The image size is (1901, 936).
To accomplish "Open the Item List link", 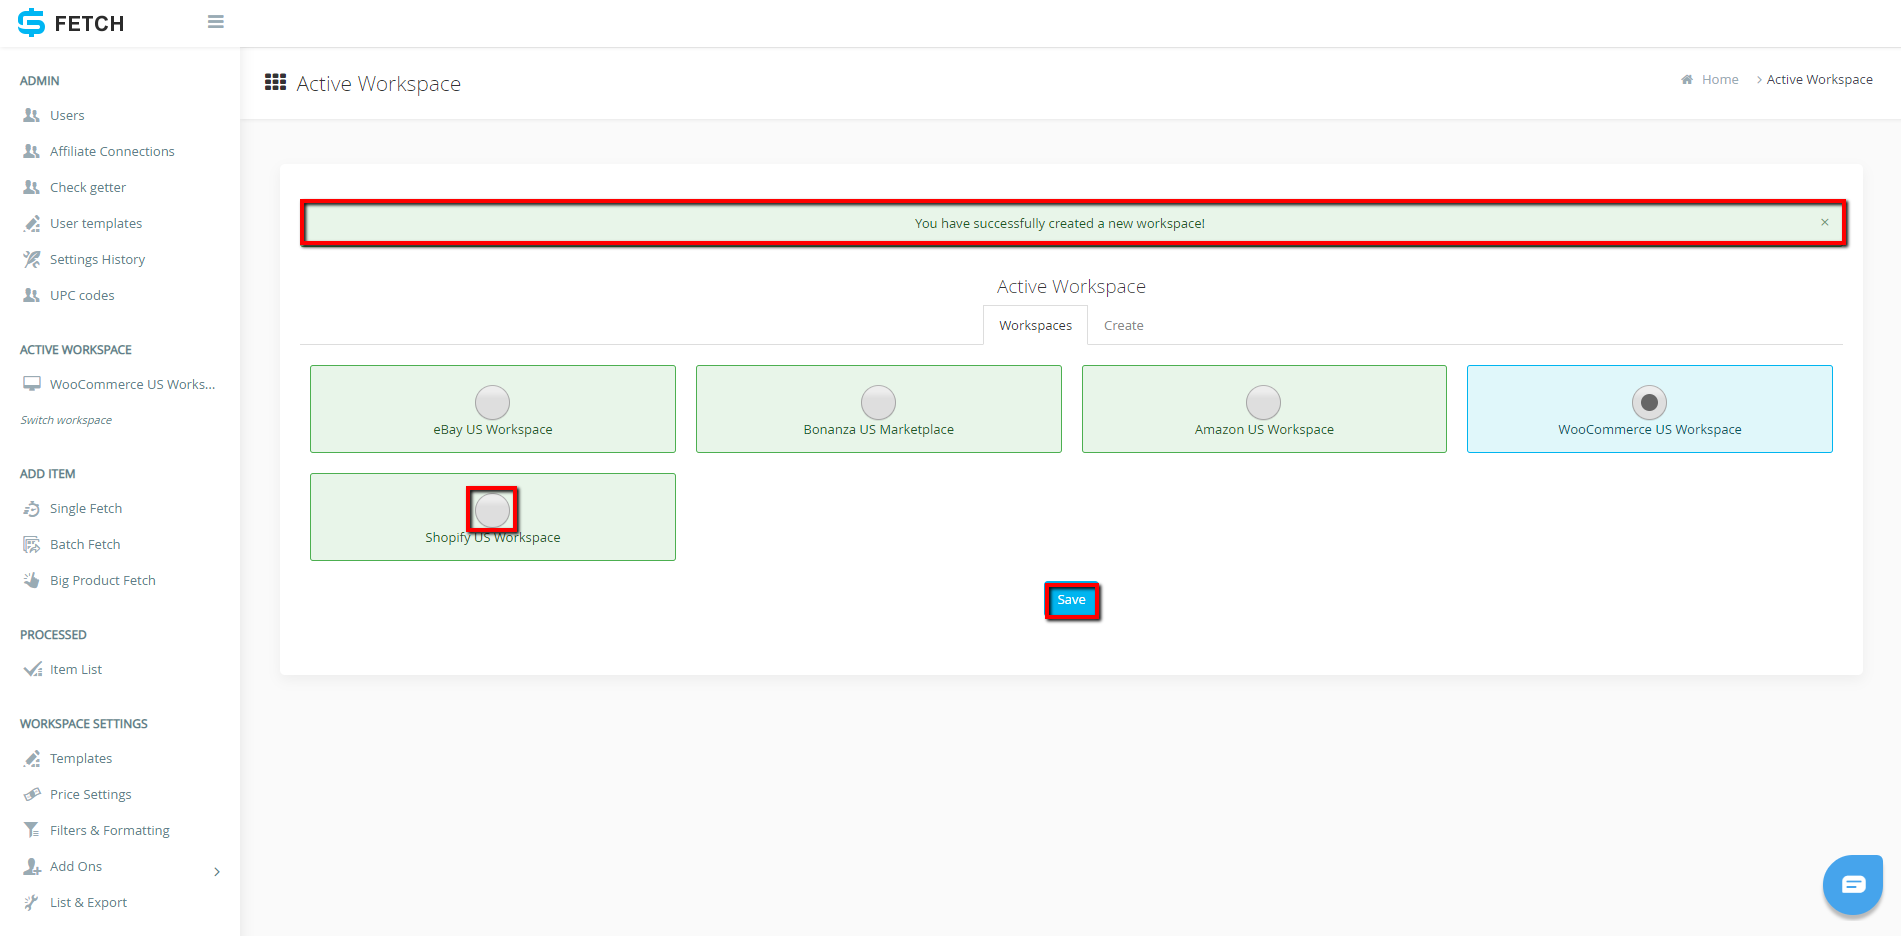I will (76, 669).
